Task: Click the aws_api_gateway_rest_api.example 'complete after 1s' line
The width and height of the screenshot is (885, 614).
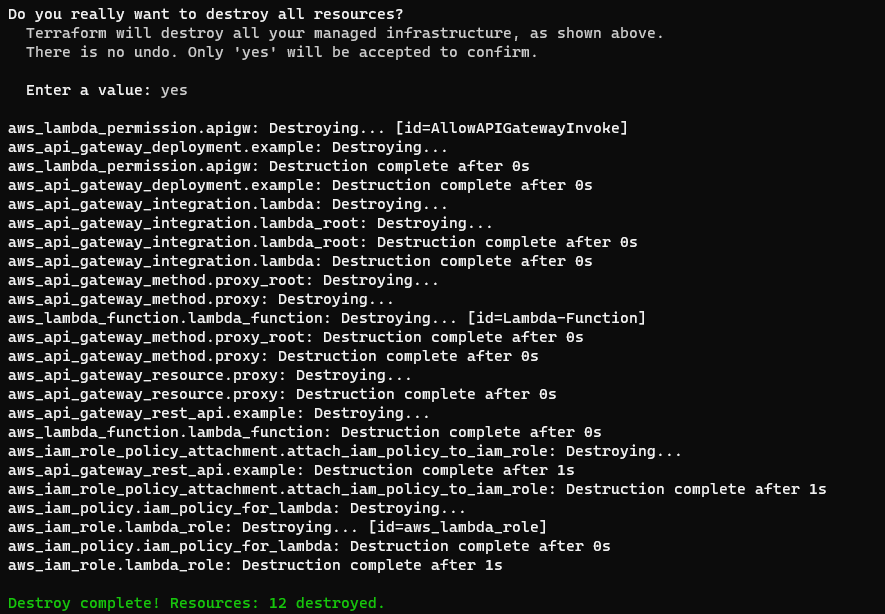Action: [291, 470]
